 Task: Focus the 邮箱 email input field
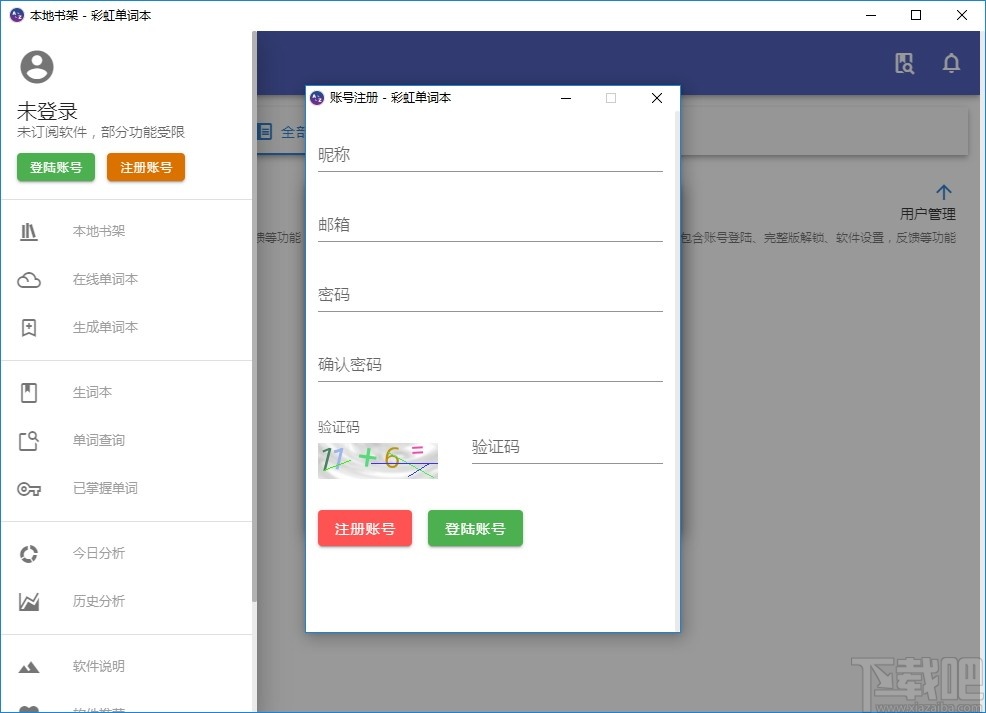point(490,225)
